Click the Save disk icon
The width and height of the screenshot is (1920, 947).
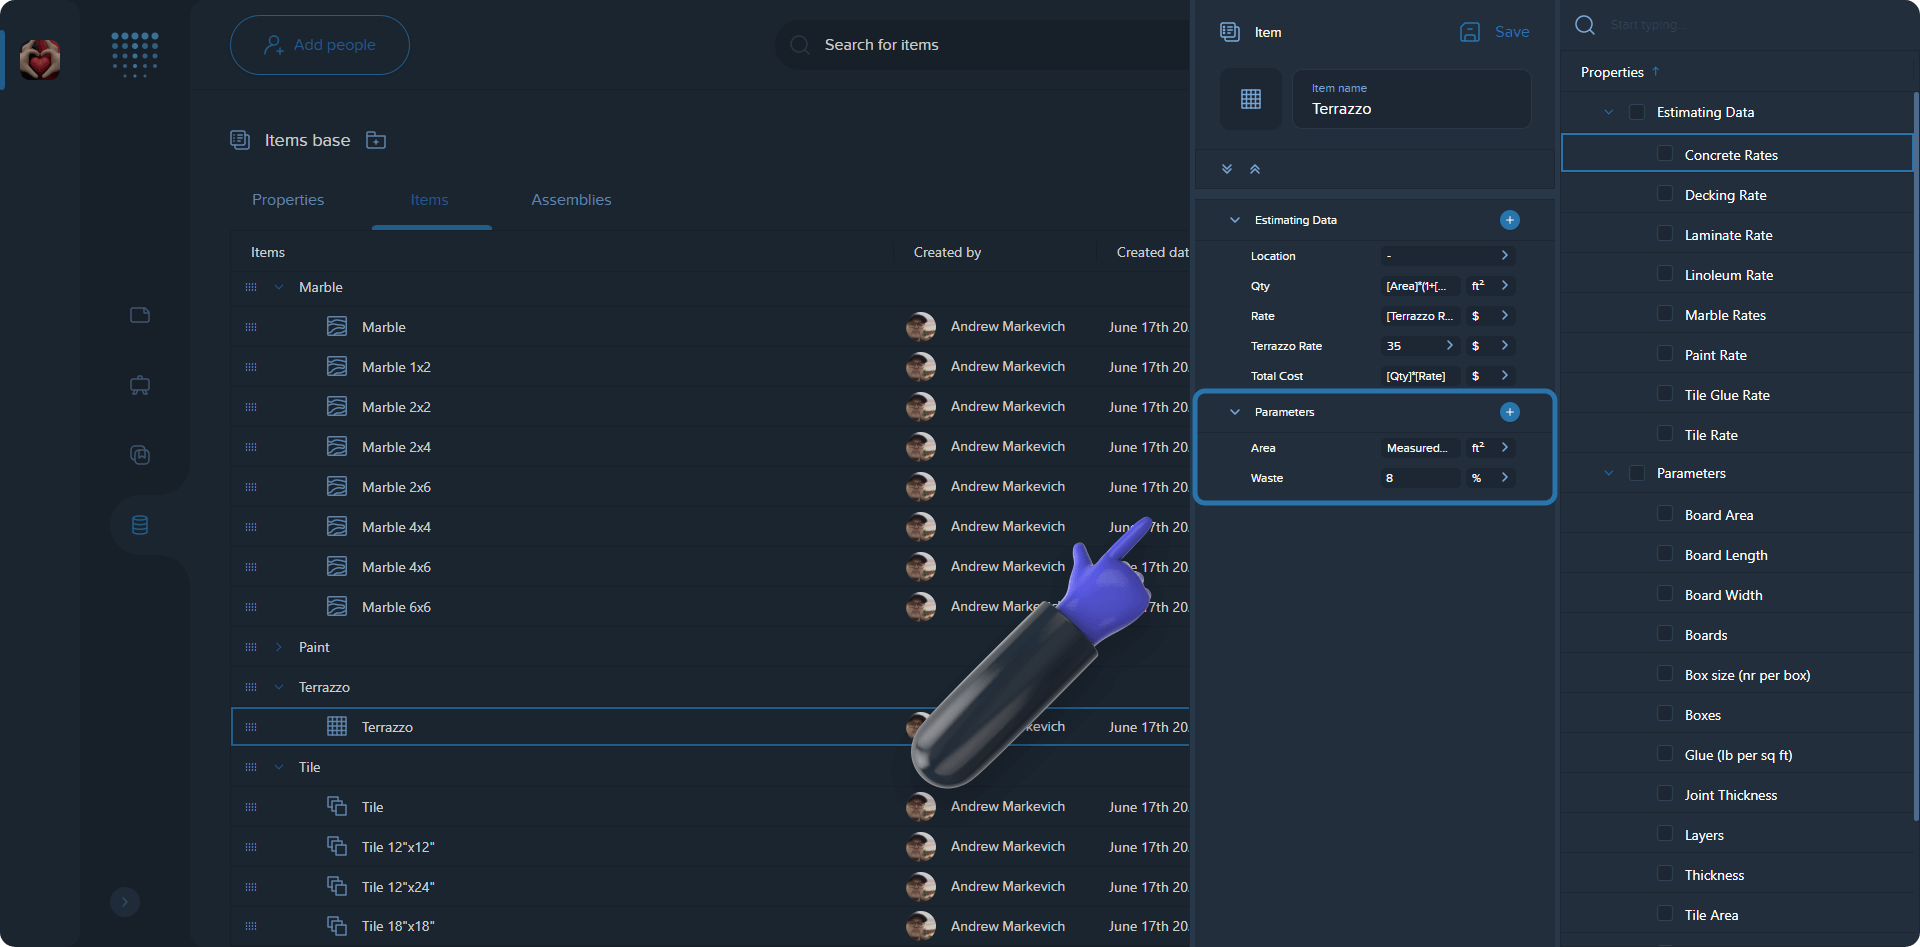1470,32
